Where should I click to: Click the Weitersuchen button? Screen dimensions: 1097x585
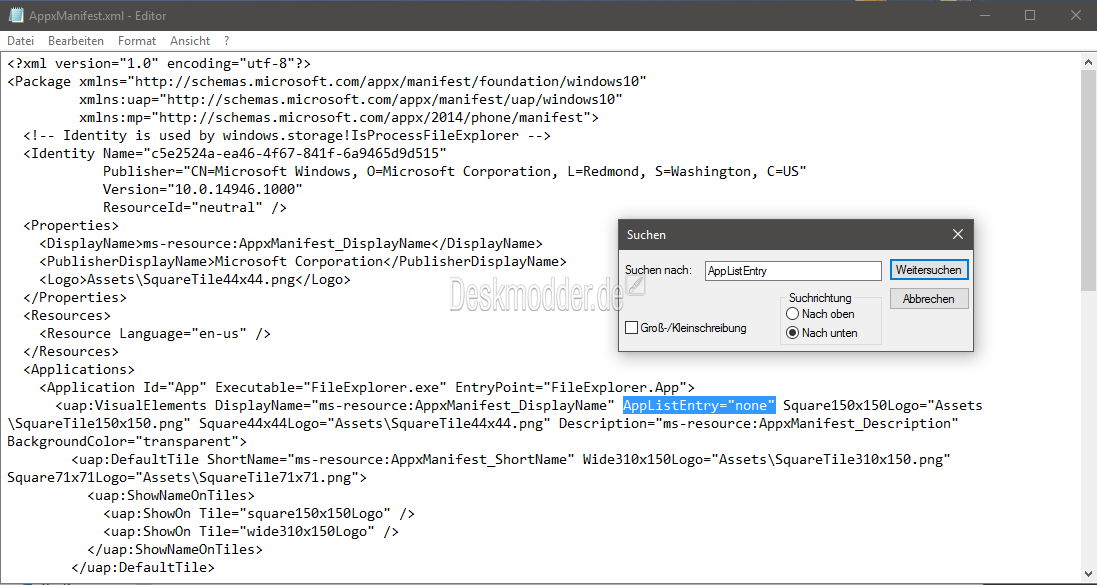point(929,269)
